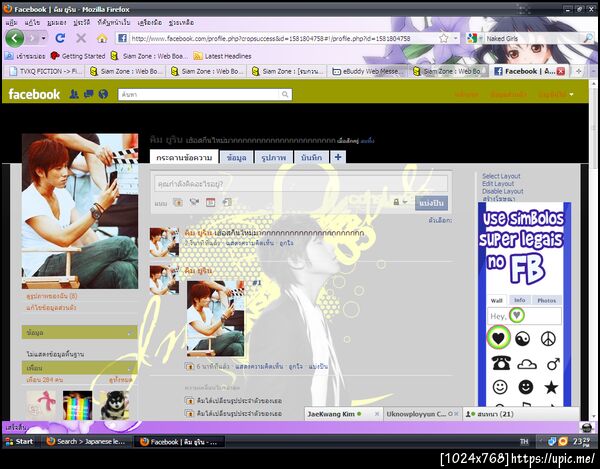
Task: Open the back/forward history dropdown arrow
Action: (x=43, y=38)
